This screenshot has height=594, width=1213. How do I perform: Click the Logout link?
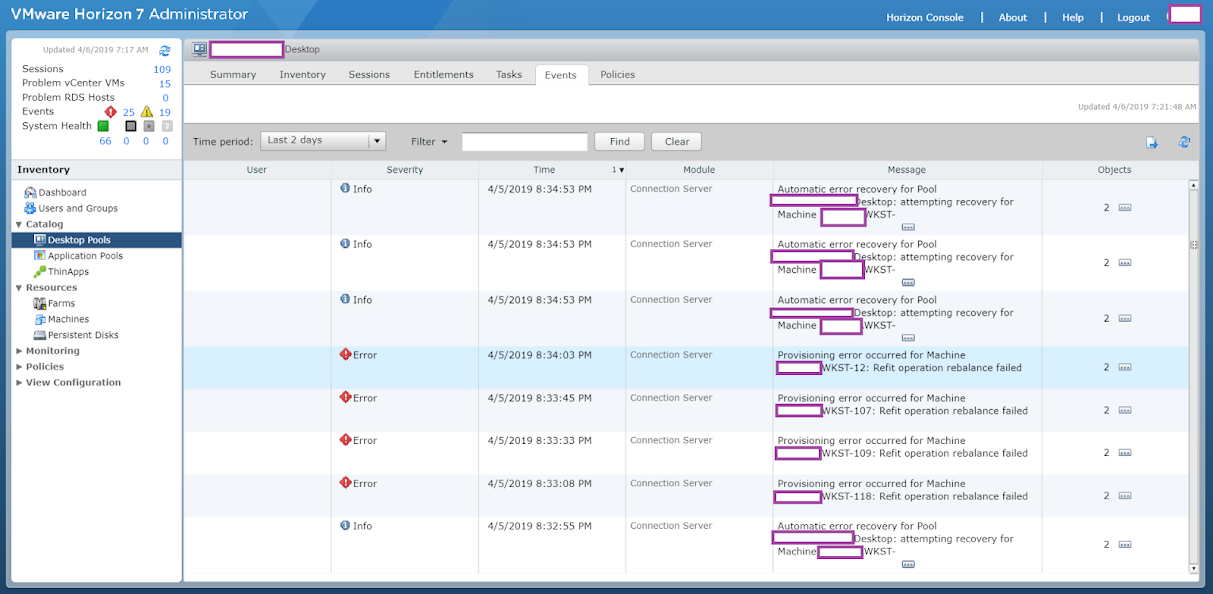coord(1134,17)
